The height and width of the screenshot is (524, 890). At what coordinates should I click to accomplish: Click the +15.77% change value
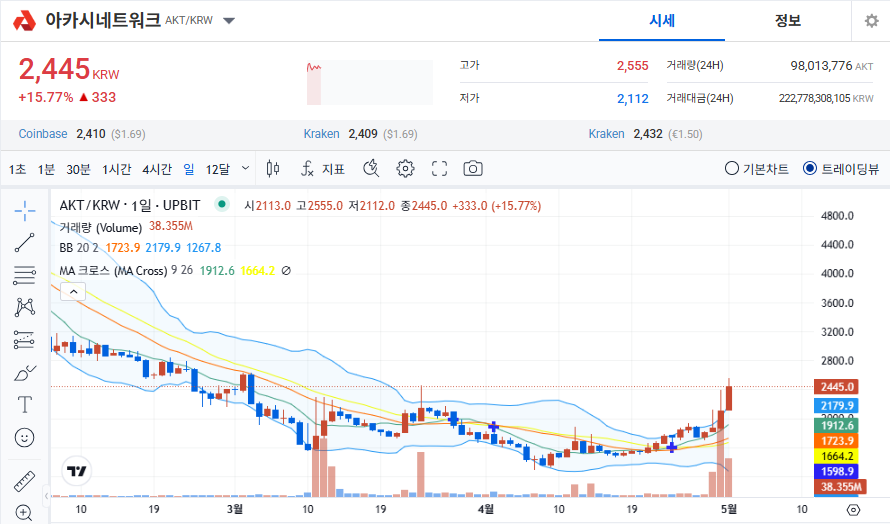[x=45, y=97]
